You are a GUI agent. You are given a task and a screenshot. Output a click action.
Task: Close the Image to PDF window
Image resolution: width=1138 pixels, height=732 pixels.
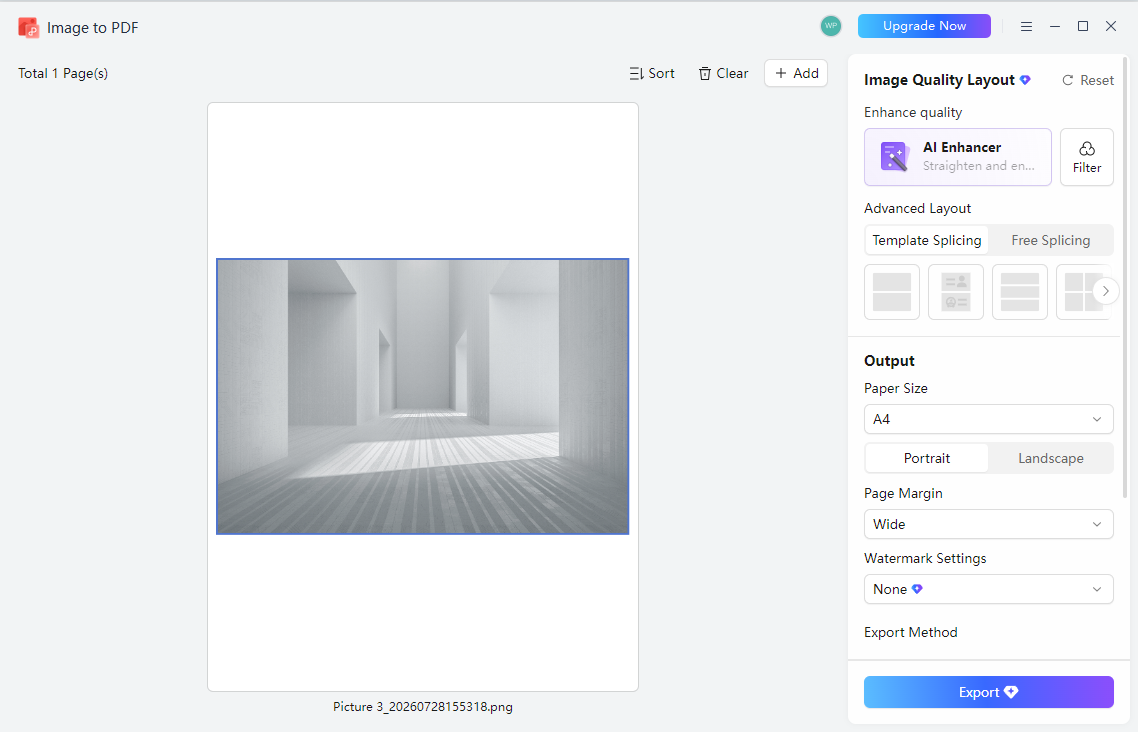tap(1110, 26)
